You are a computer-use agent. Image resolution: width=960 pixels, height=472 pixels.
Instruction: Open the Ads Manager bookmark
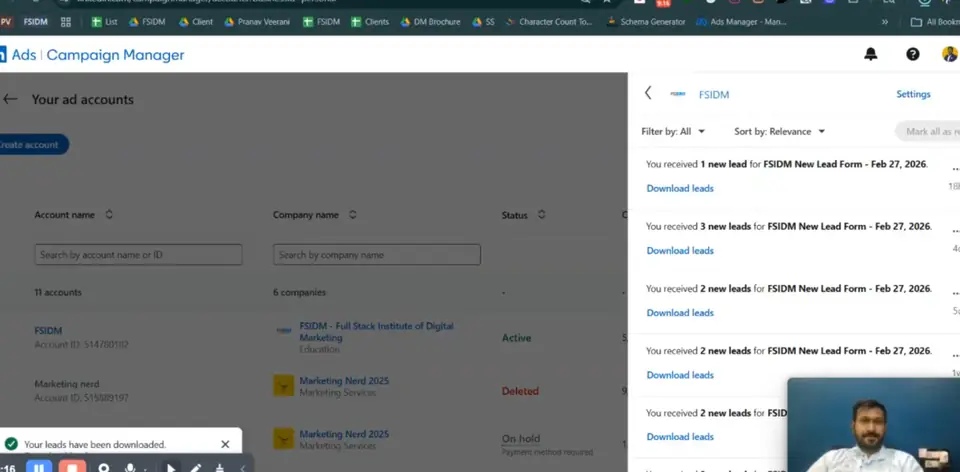[x=741, y=22]
